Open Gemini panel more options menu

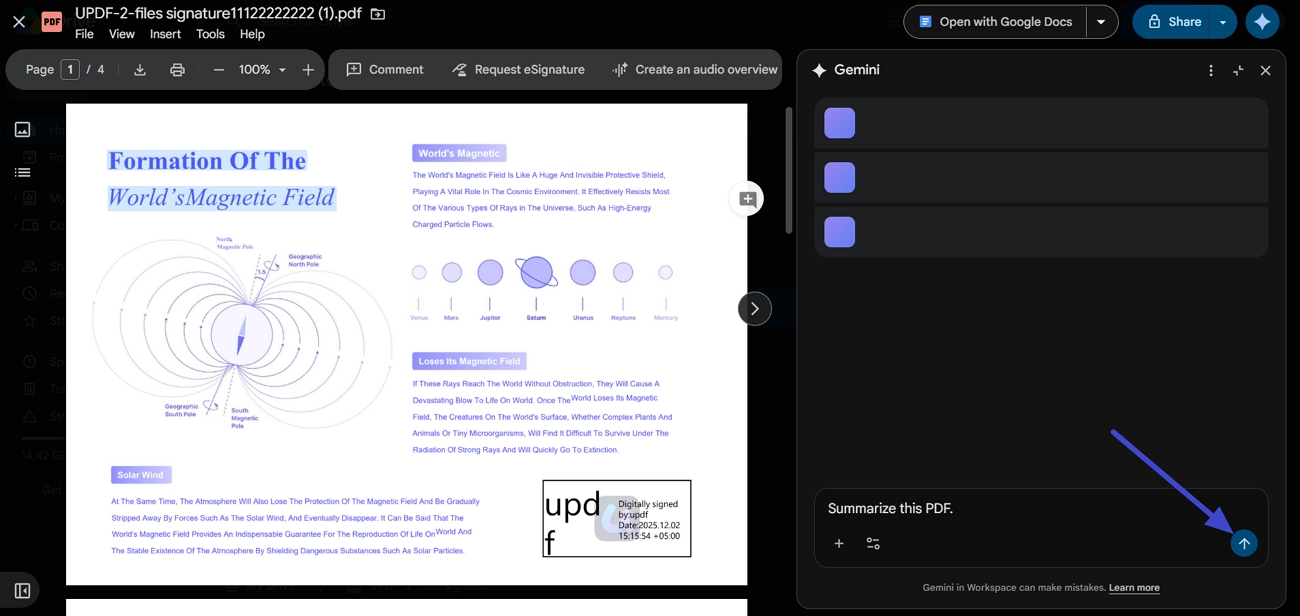(x=1211, y=71)
